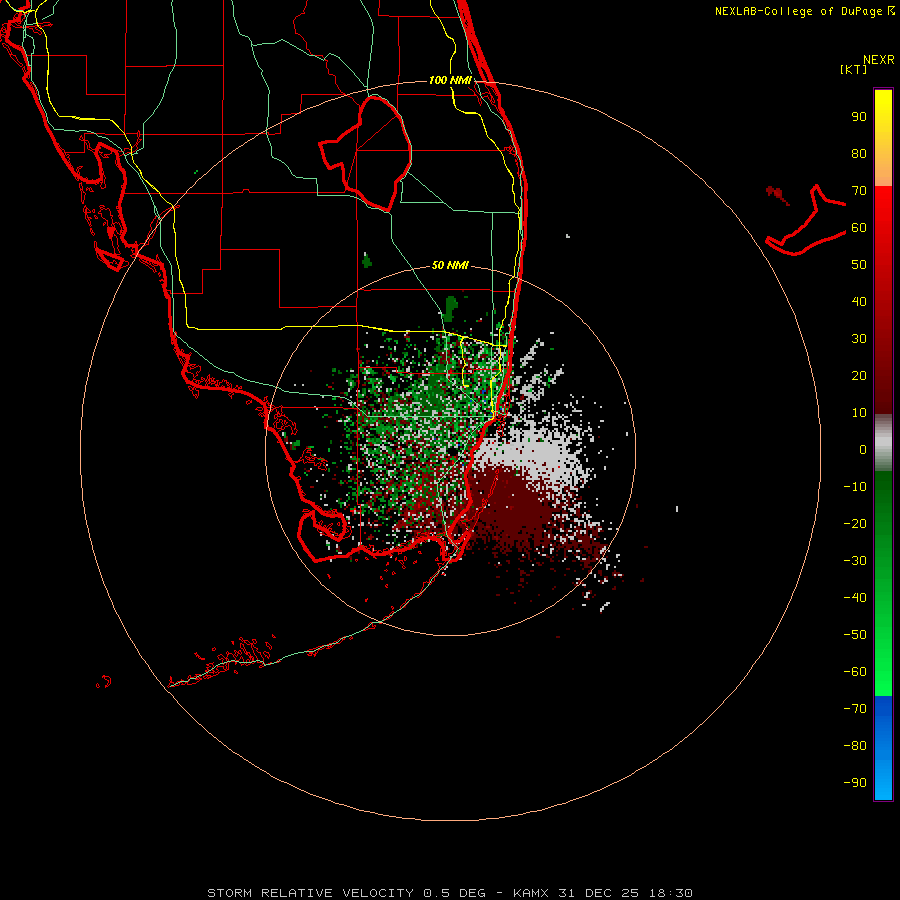The height and width of the screenshot is (900, 900).
Task: Click the 50 NMI range ring label
Action: [450, 265]
